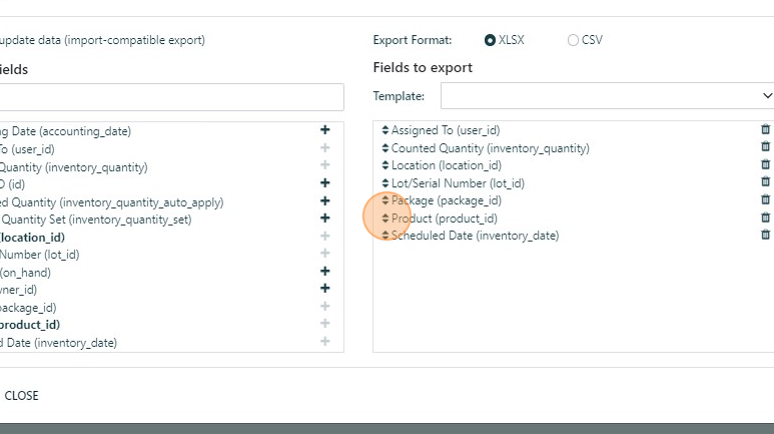
Task: Click the sort handle beside Product (product_id)
Action: [x=385, y=218]
